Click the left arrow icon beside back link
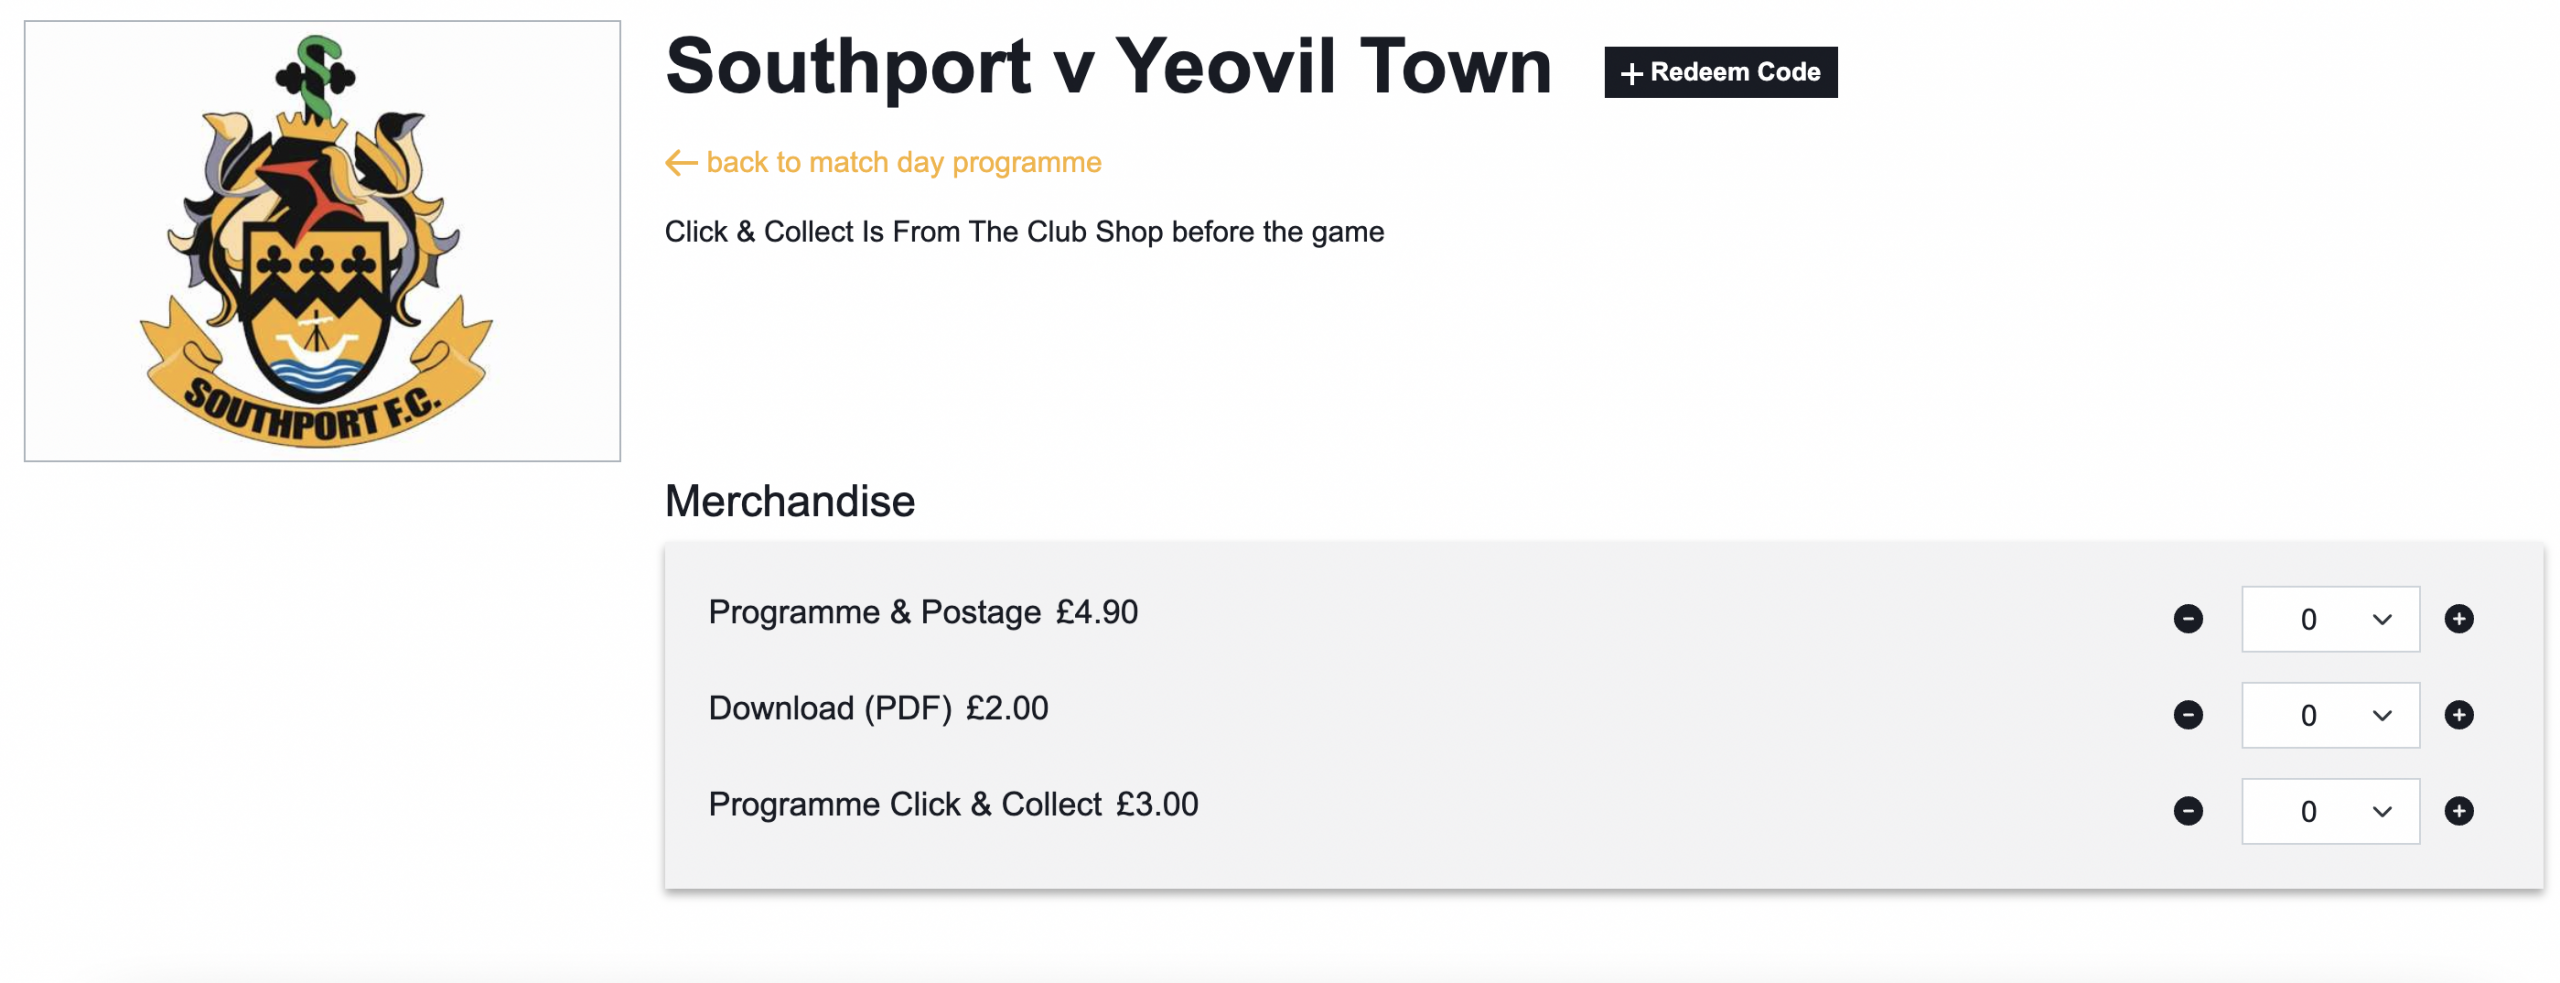 (x=680, y=163)
